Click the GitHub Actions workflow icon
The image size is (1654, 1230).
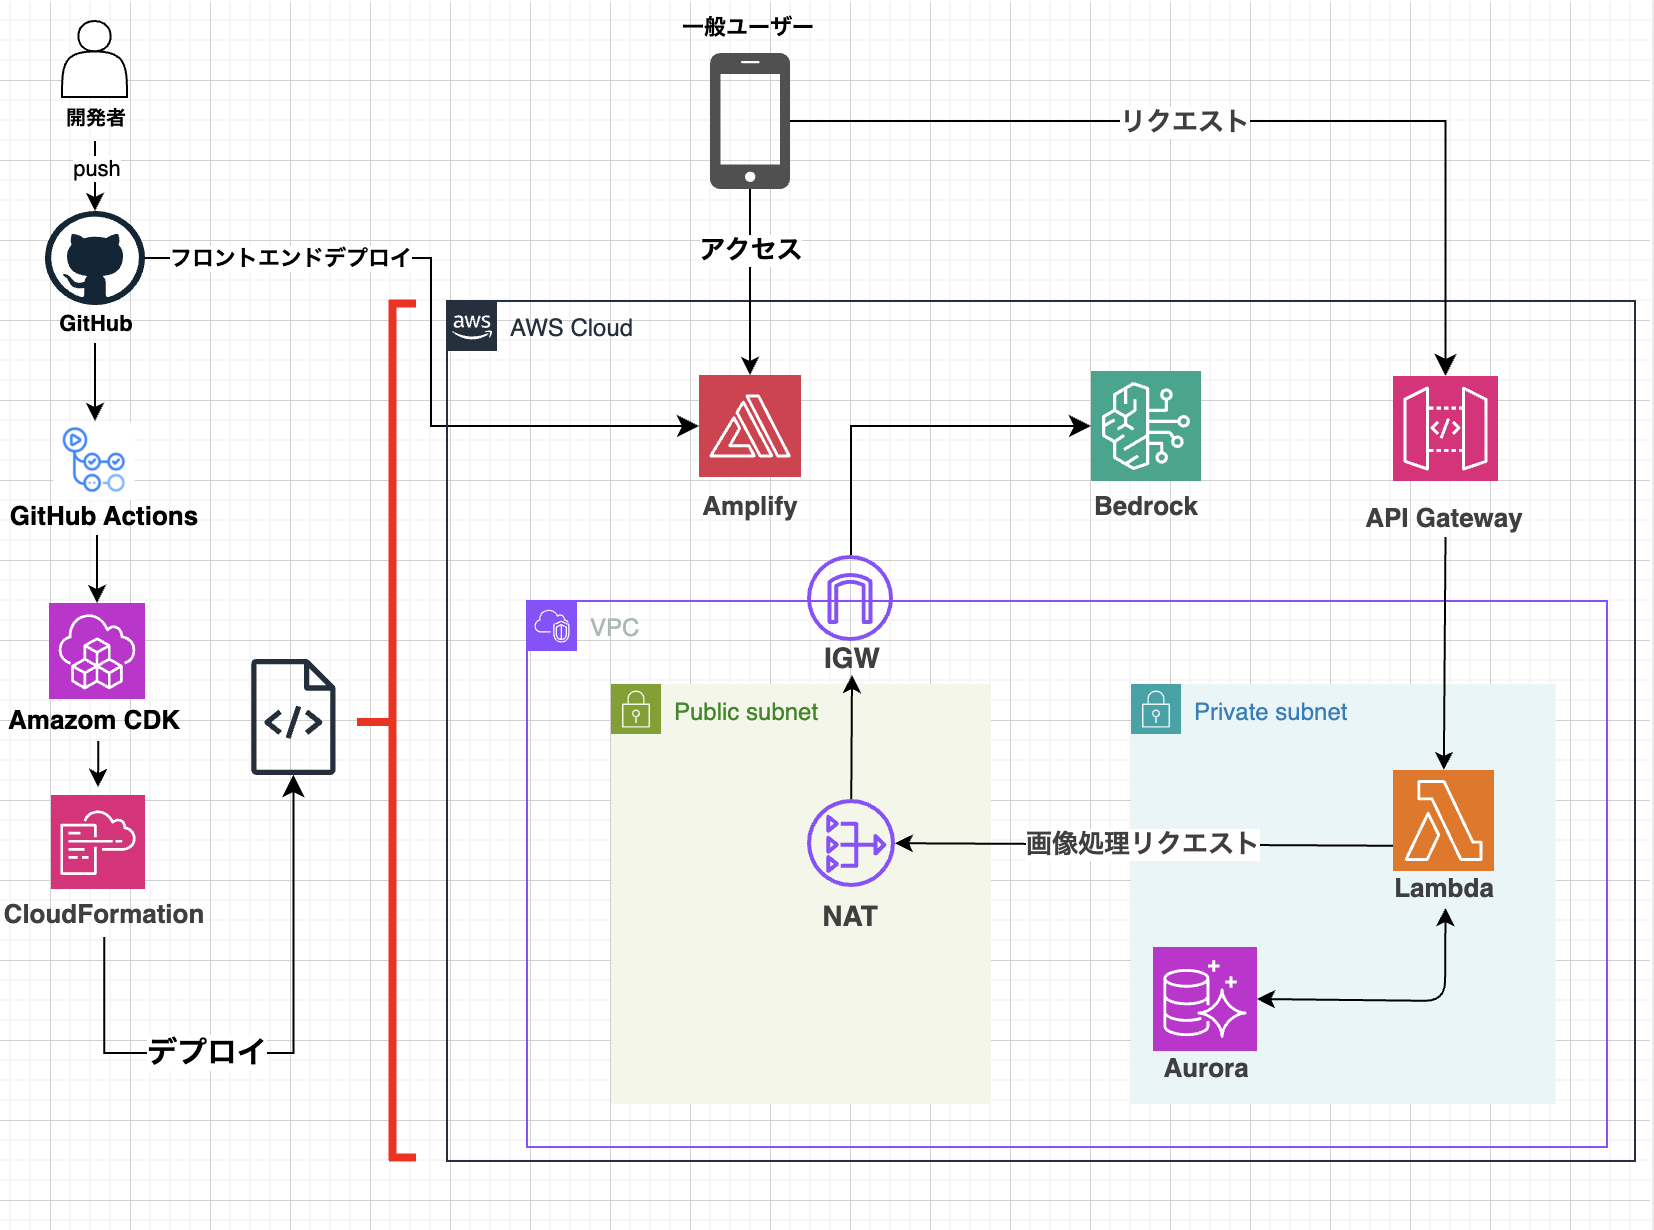point(95,459)
